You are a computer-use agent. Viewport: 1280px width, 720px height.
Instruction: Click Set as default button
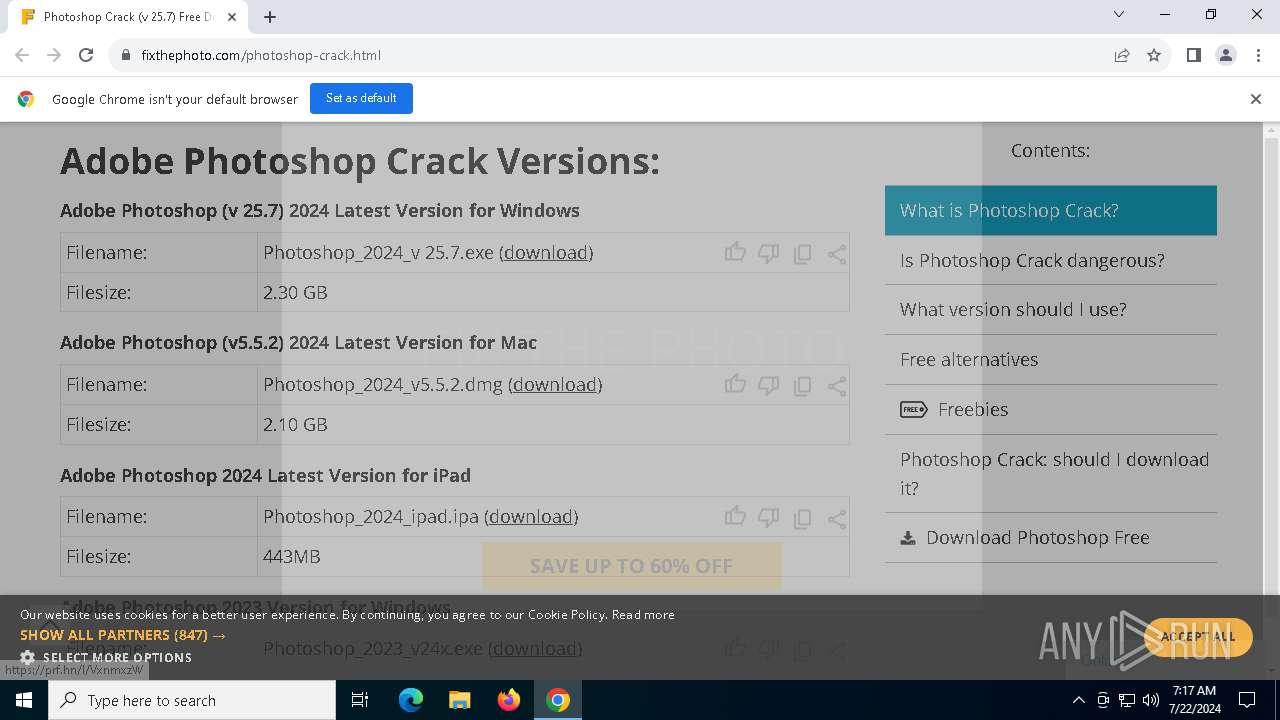pyautogui.click(x=361, y=98)
